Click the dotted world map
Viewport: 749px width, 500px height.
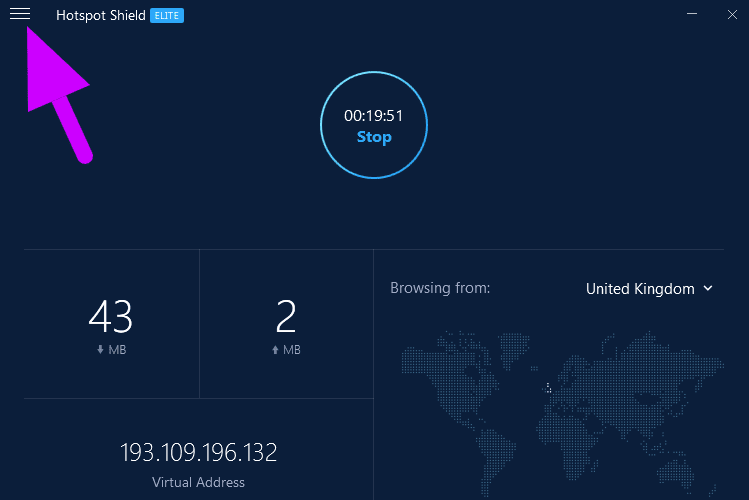pos(563,413)
